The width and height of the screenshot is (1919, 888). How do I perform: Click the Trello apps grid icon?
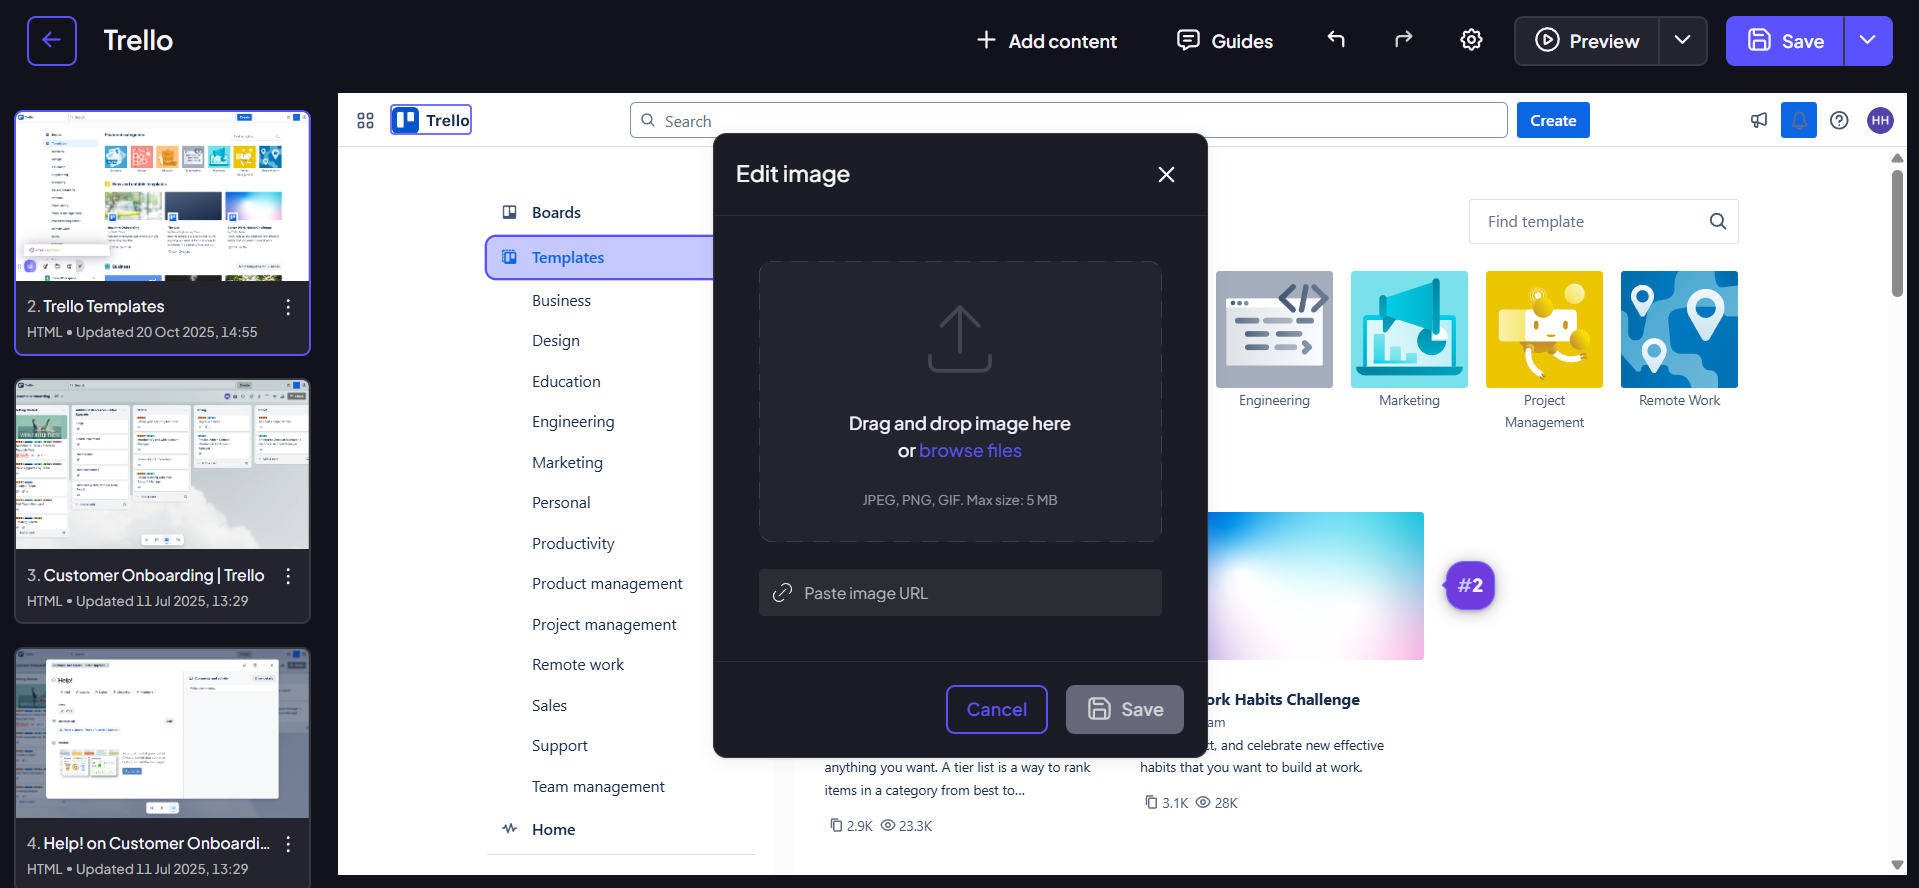tap(365, 120)
